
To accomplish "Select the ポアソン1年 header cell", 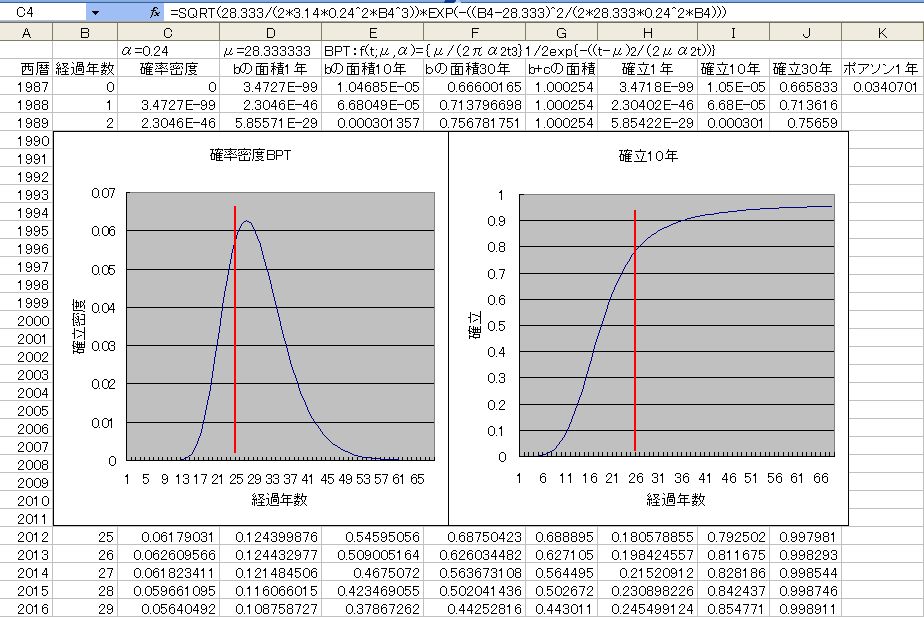I will (881, 69).
